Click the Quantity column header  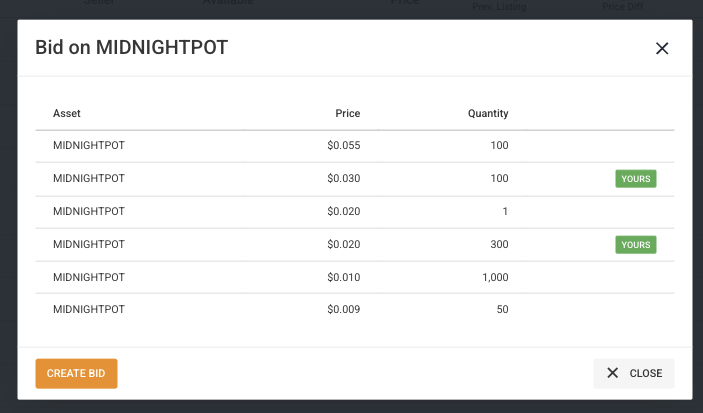[488, 113]
